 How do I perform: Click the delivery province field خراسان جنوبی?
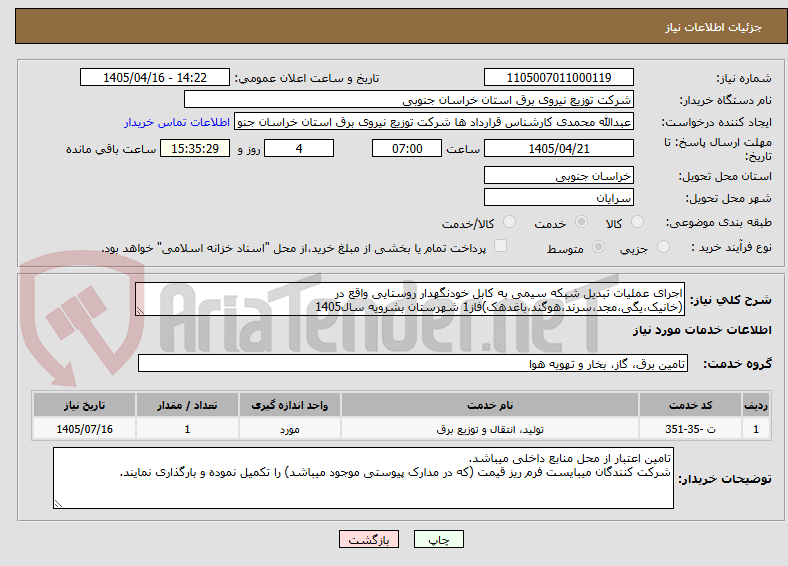[x=558, y=175]
